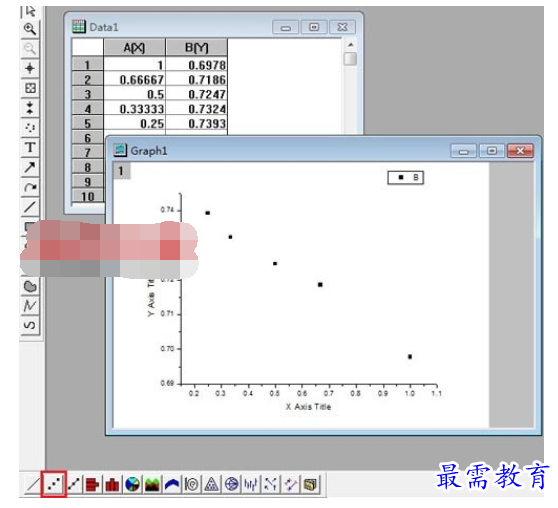558x508 pixels.
Task: Select the Data Selector tool
Action: coord(30,108)
